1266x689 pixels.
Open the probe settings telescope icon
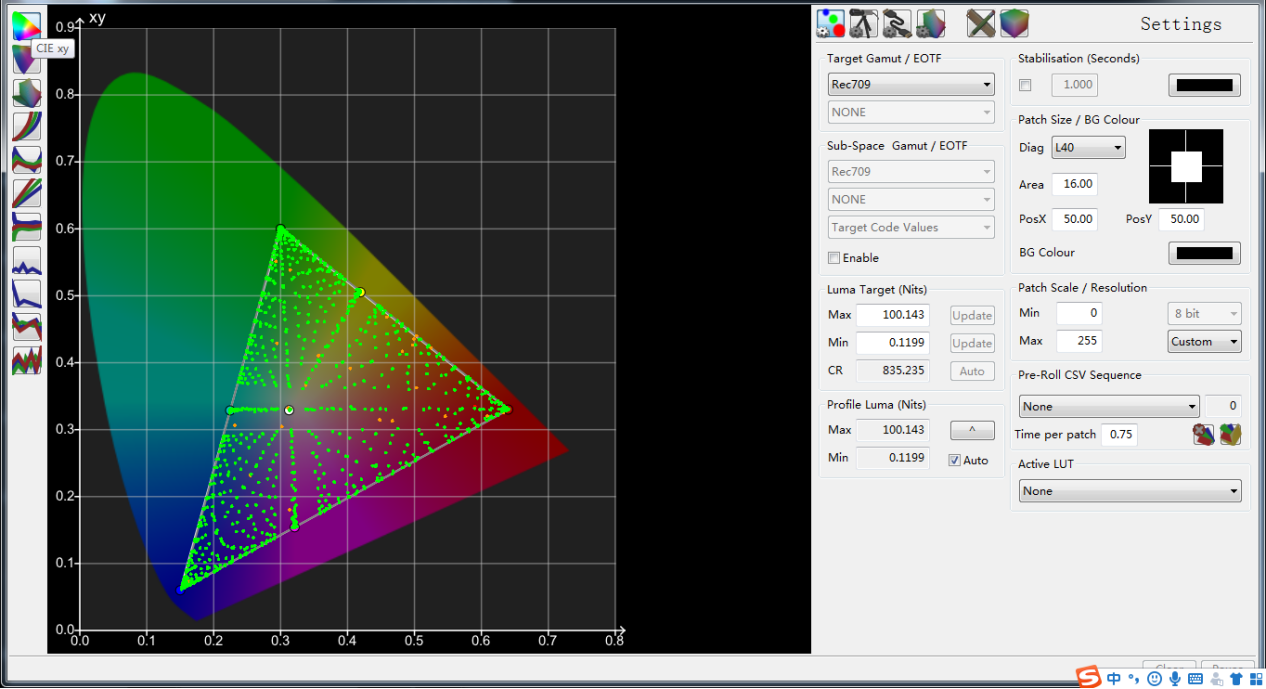point(863,23)
